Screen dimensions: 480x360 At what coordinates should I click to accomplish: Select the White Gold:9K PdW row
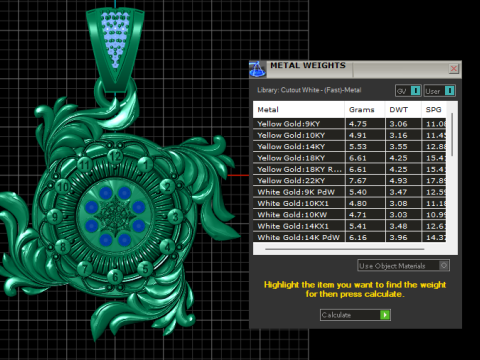[x=349, y=192]
